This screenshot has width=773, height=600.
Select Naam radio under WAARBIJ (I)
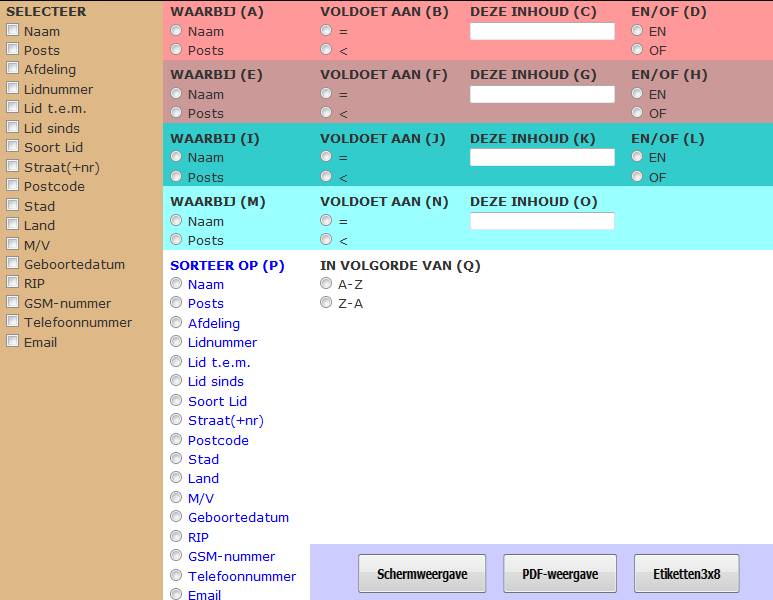tap(176, 157)
